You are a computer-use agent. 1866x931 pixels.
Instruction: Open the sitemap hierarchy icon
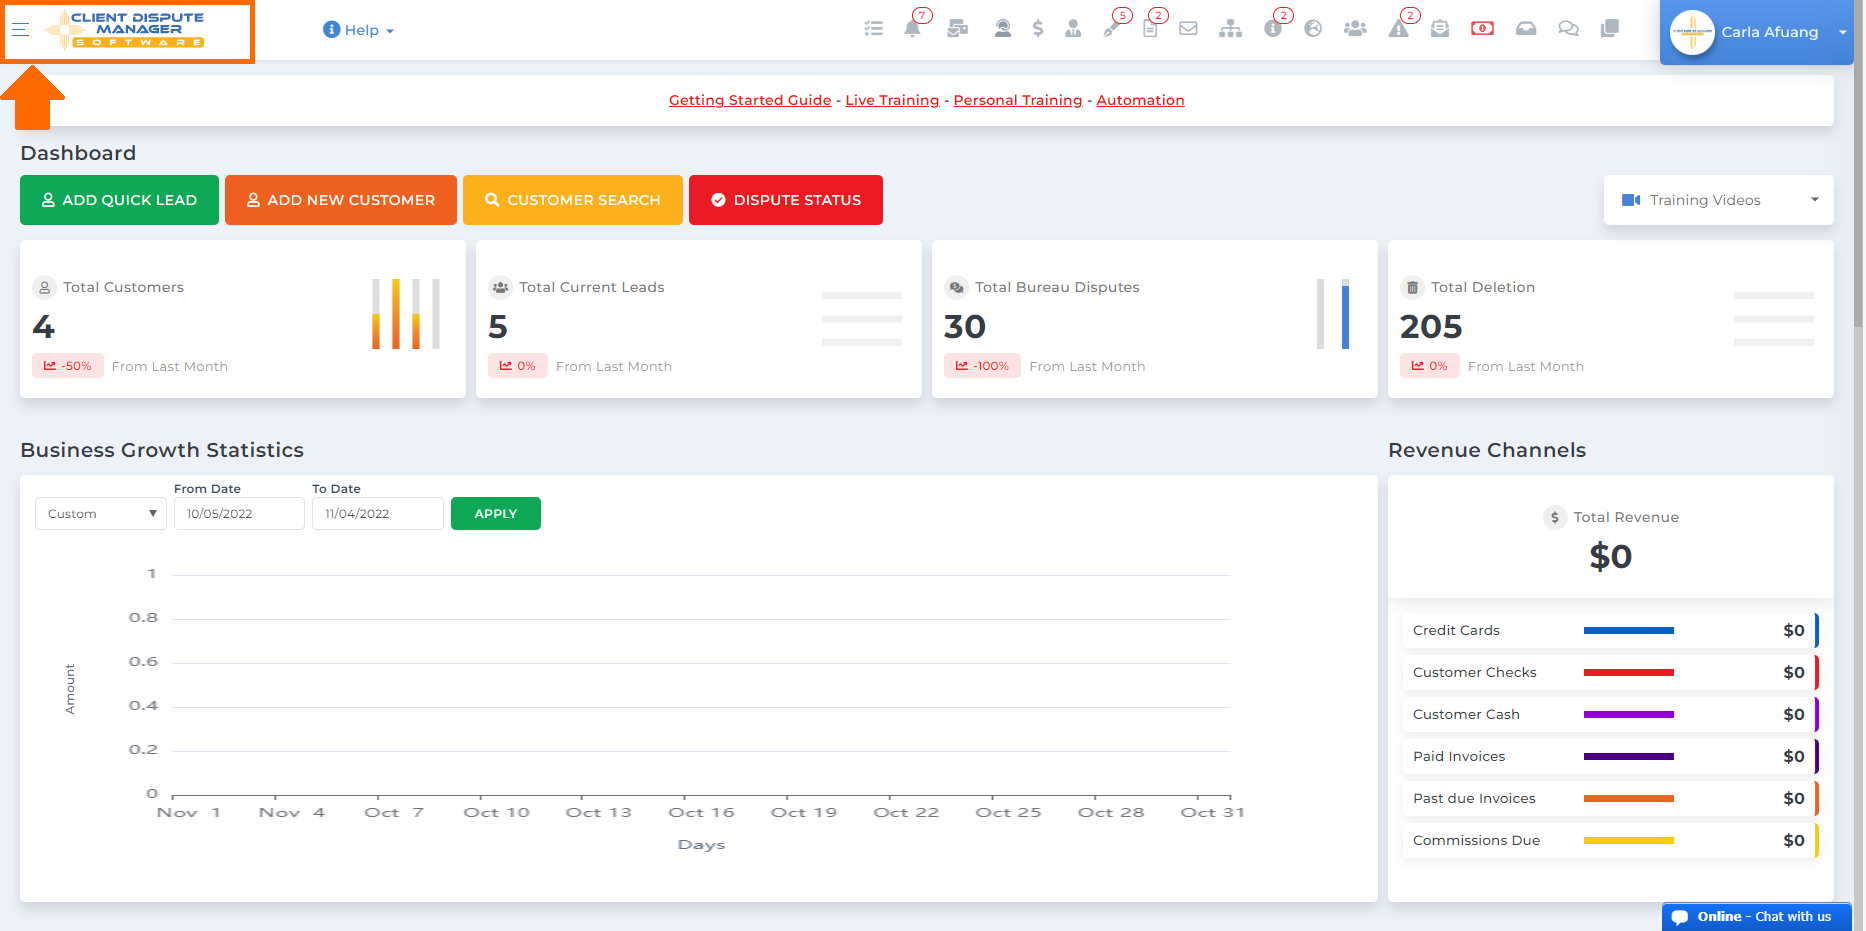[1231, 29]
